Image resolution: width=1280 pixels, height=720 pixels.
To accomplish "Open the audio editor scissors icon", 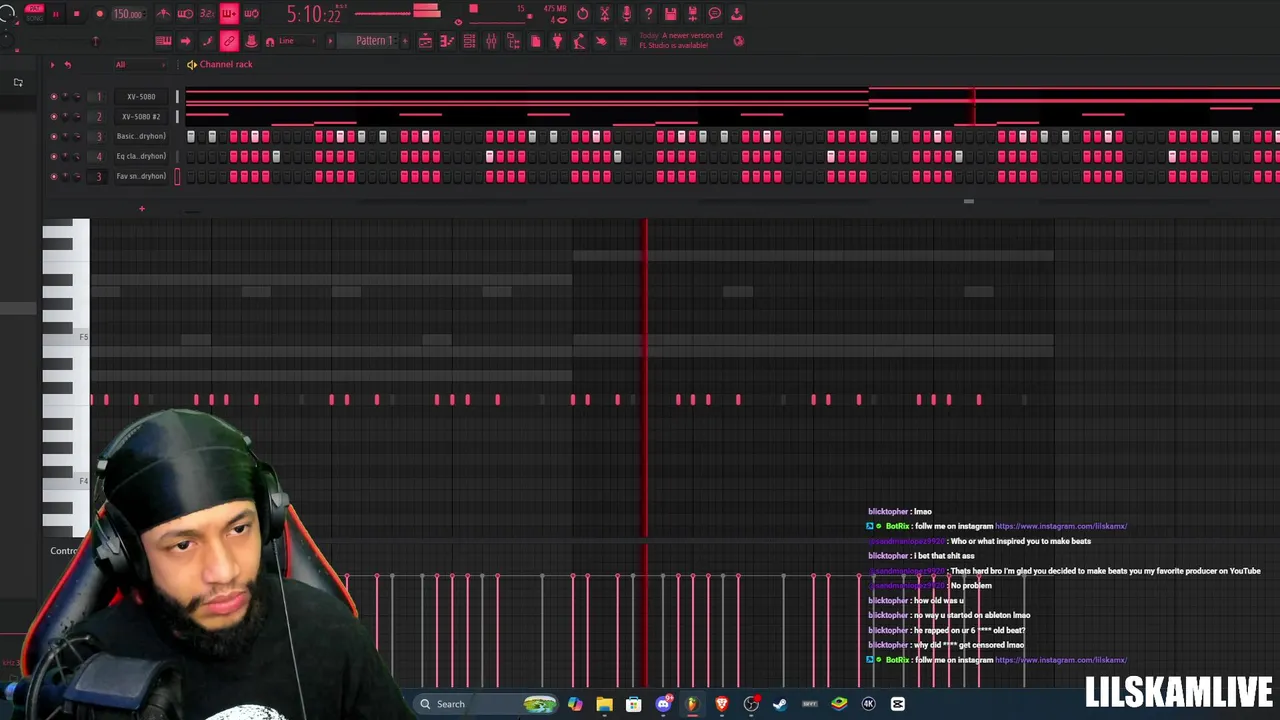I will [x=604, y=14].
